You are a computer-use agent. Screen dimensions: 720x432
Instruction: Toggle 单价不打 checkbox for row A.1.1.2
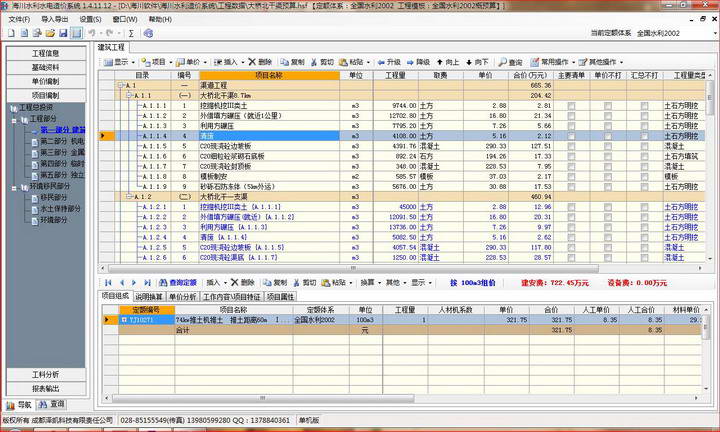[x=608, y=116]
